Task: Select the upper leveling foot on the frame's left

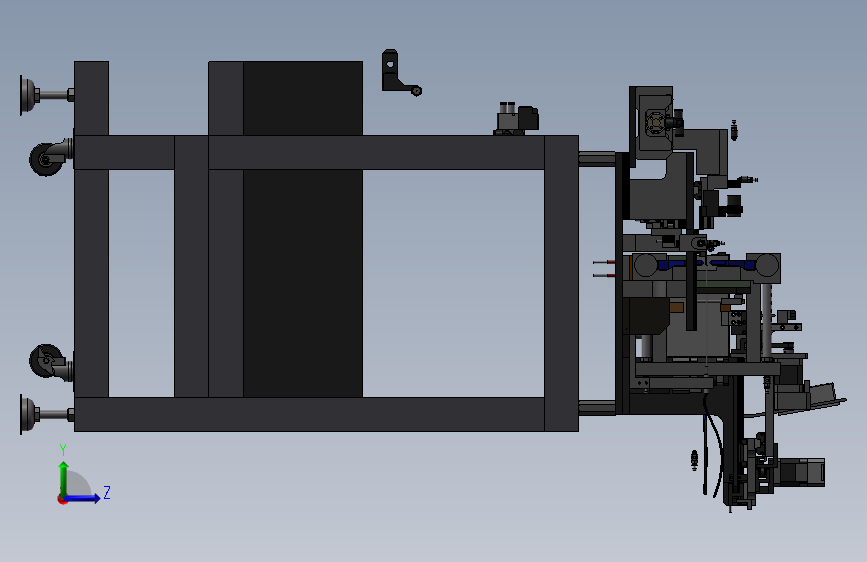Action: click(46, 95)
